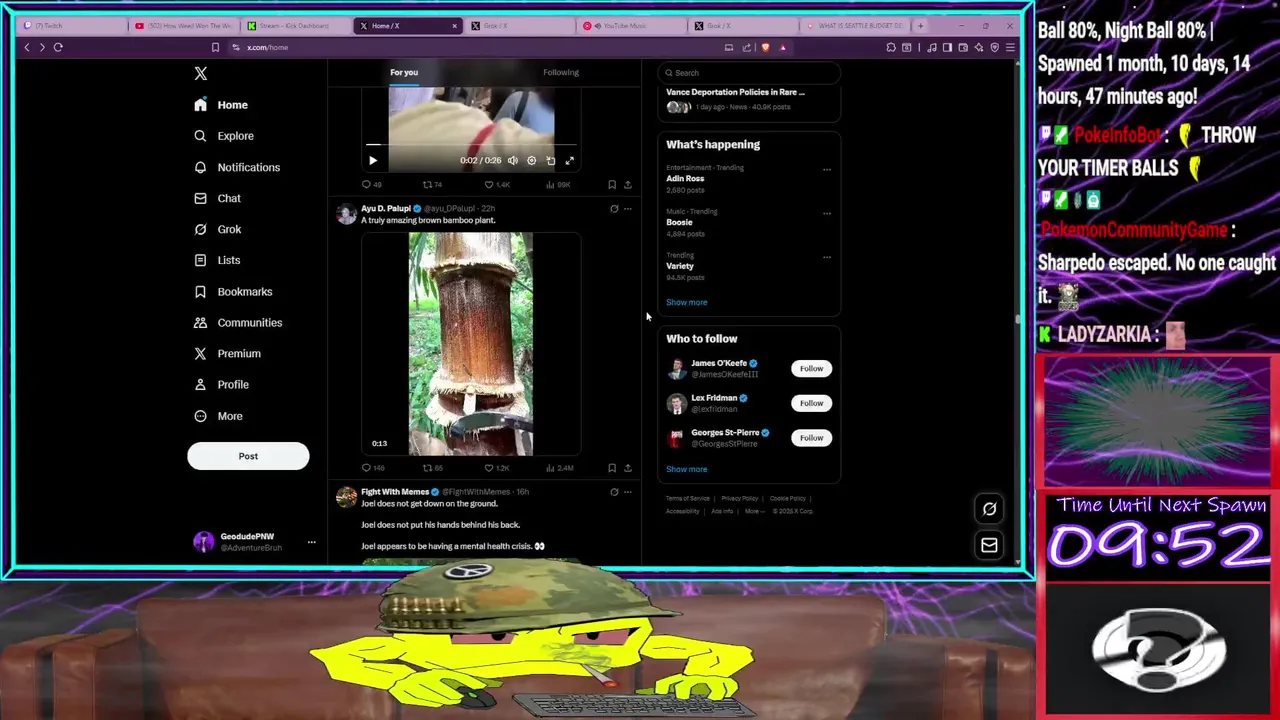The width and height of the screenshot is (1280, 720).
Task: Open Home in X sidebar
Action: pyautogui.click(x=222, y=105)
